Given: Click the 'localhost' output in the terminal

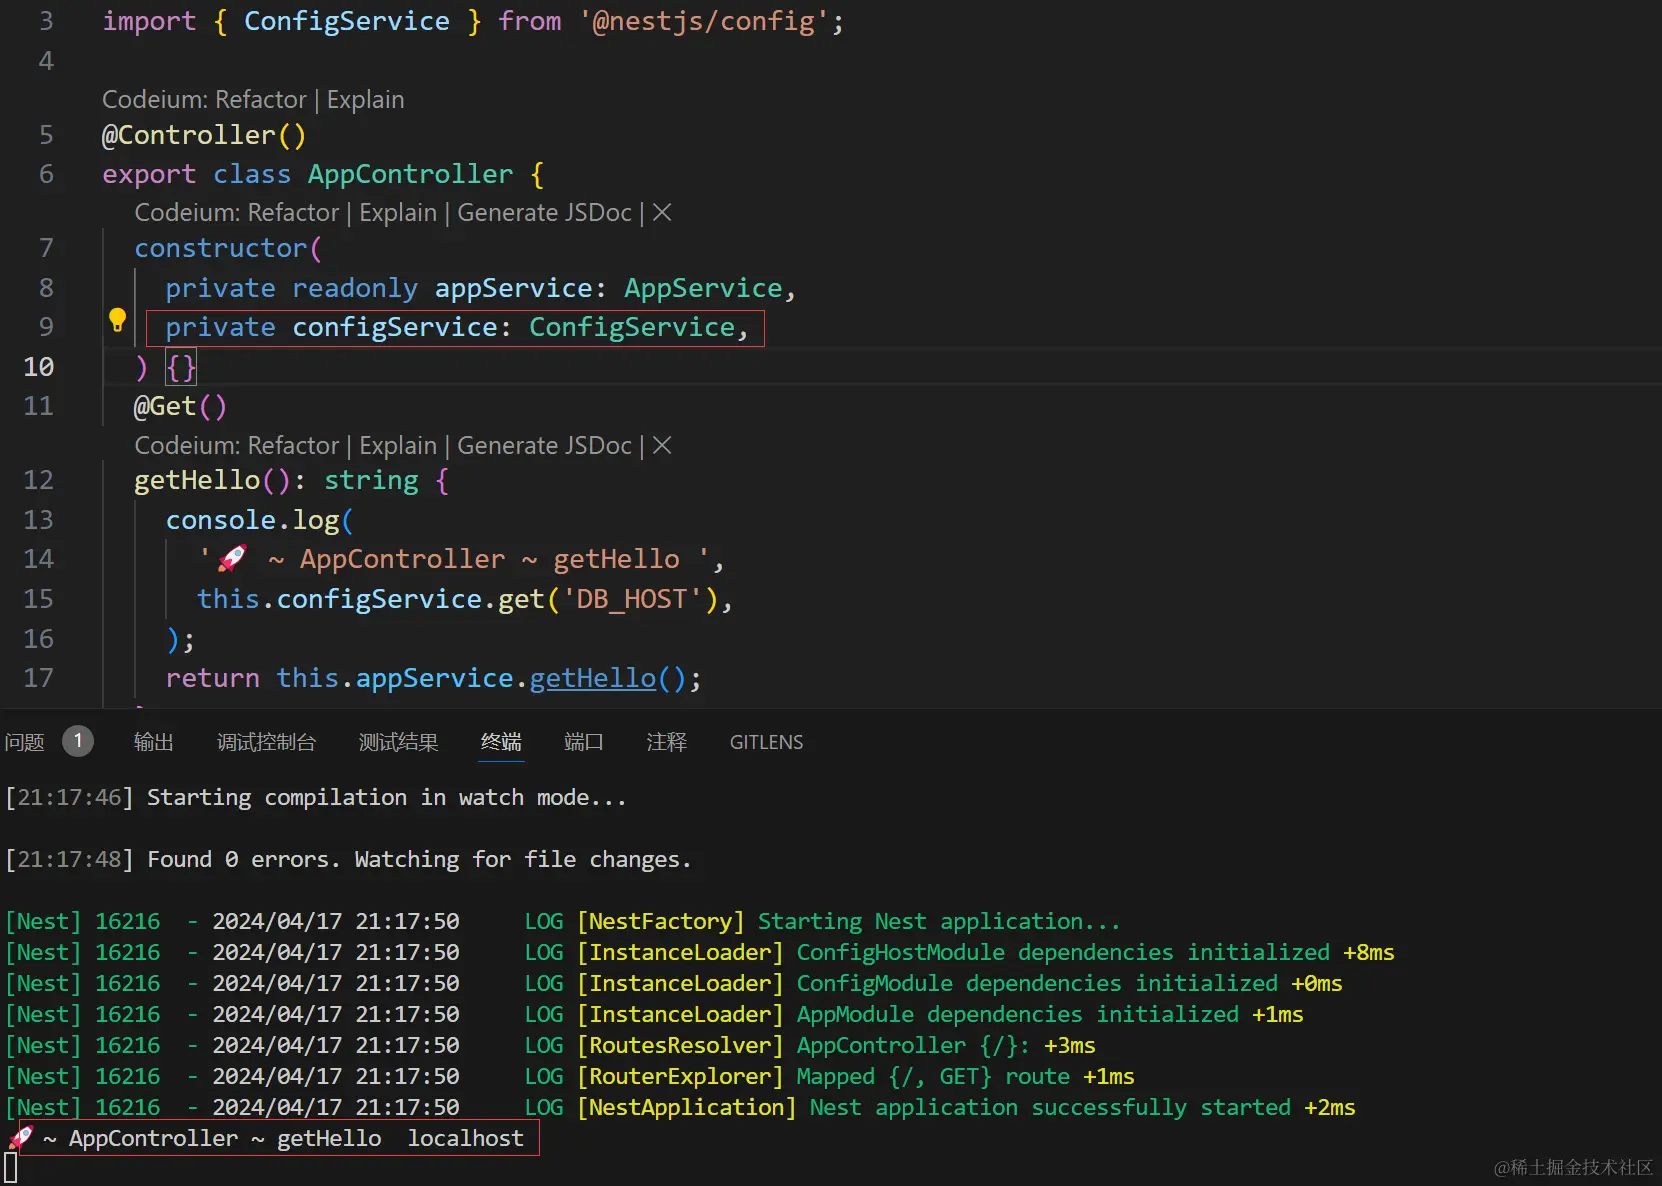Looking at the screenshot, I should (x=466, y=1139).
